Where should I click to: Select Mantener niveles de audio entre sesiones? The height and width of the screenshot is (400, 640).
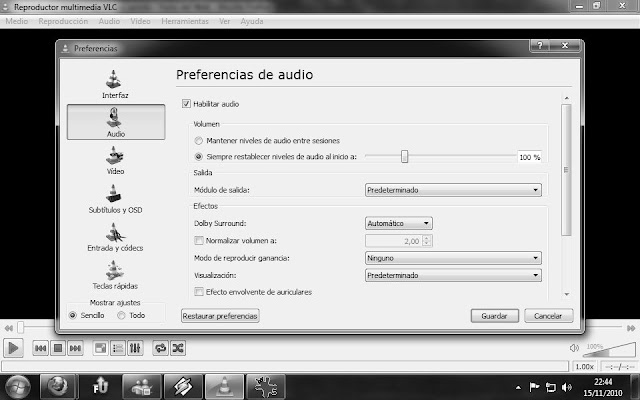pyautogui.click(x=199, y=141)
